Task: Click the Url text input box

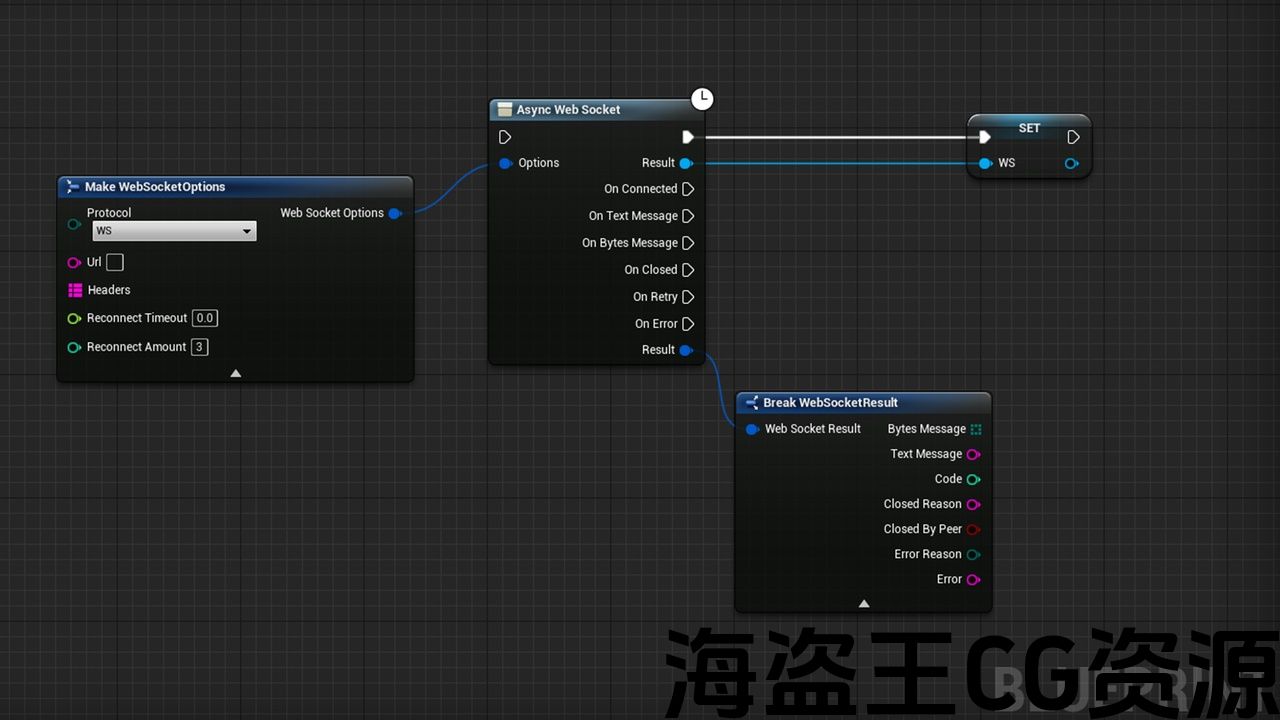Action: tap(115, 263)
